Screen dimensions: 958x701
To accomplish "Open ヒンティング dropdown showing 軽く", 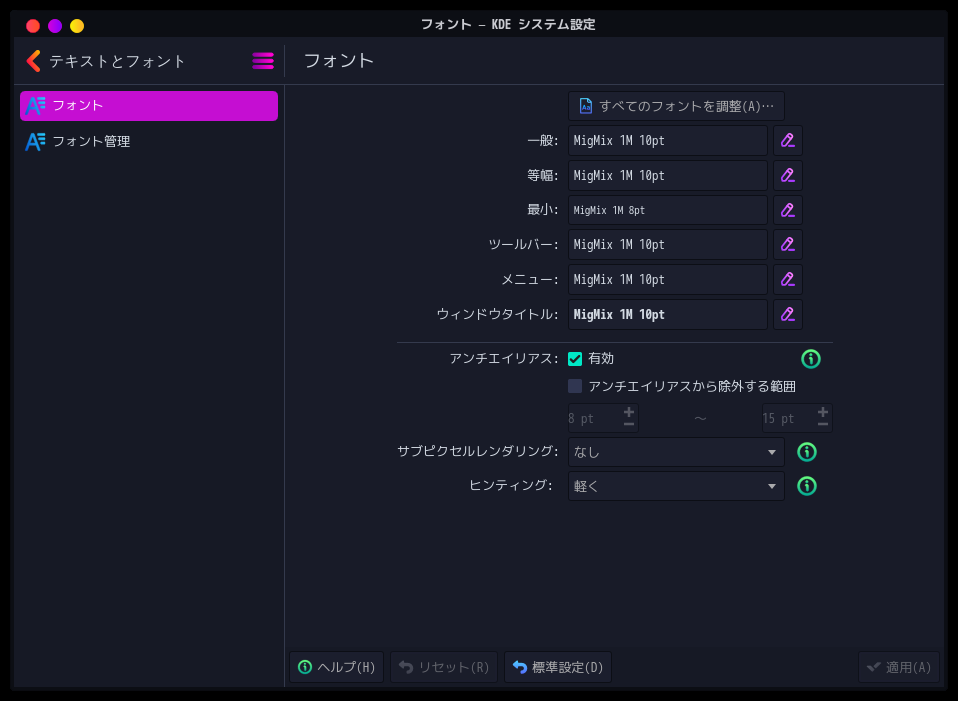I will coord(676,486).
